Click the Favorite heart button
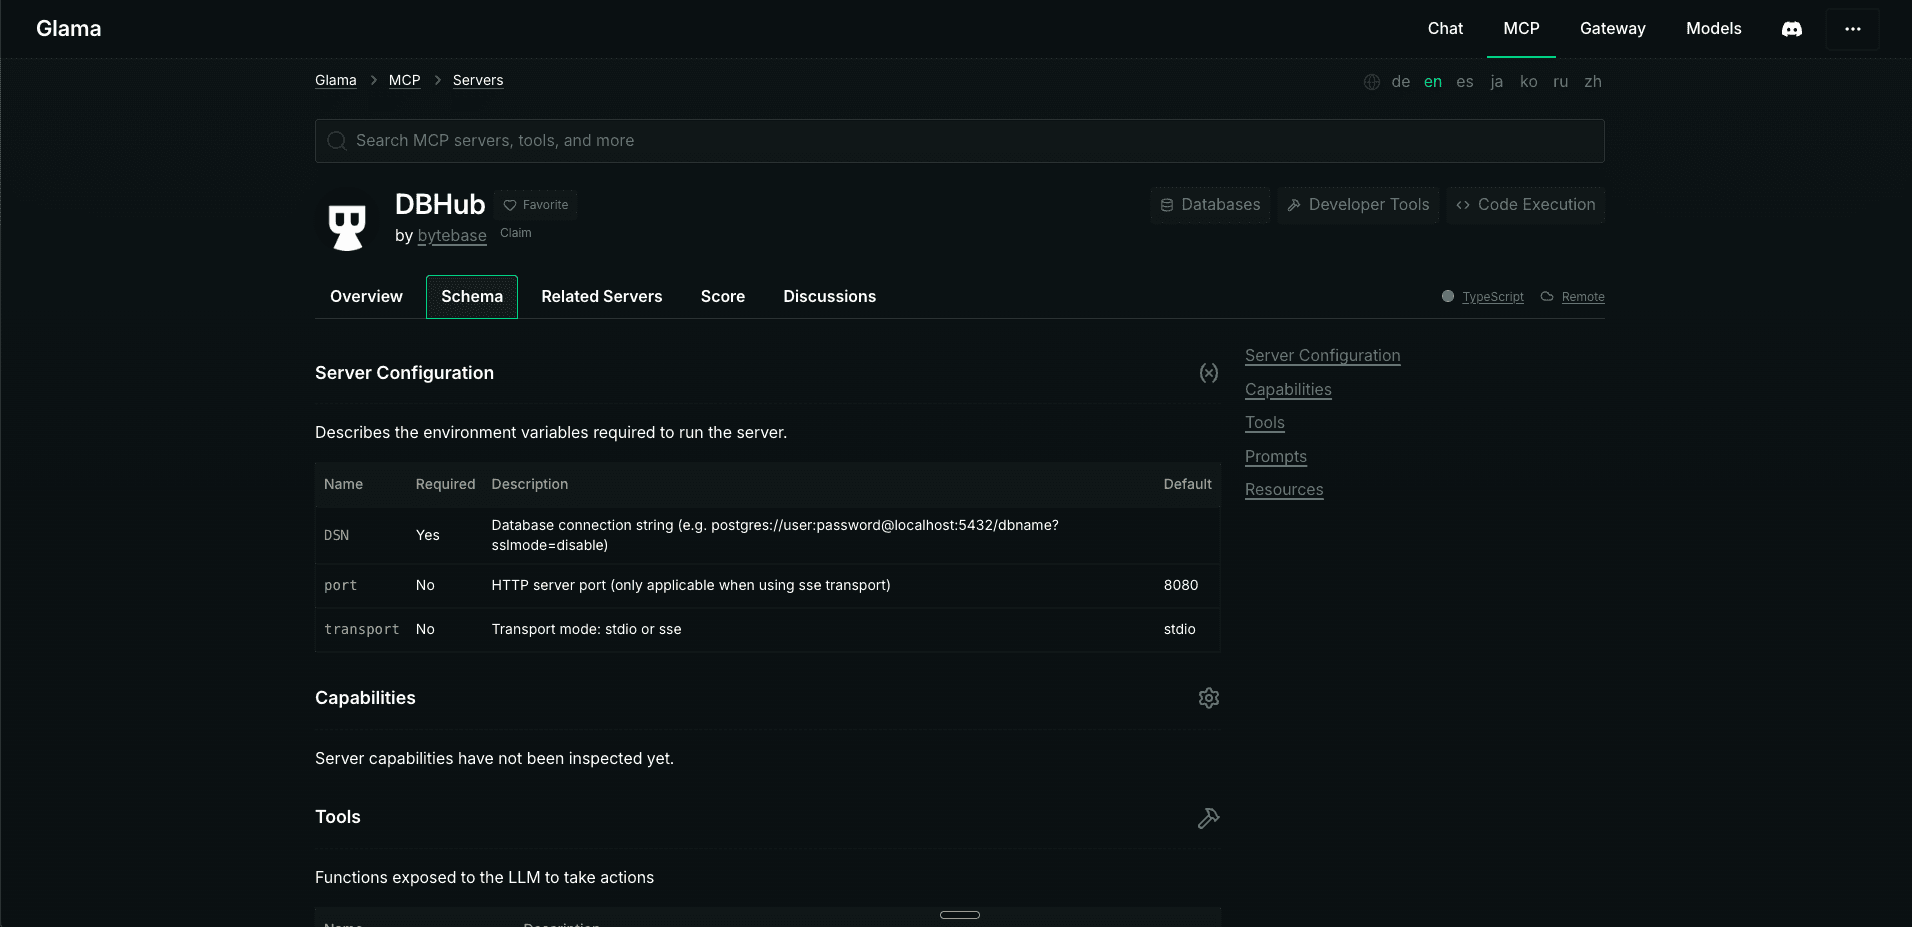The image size is (1912, 927). 535,205
